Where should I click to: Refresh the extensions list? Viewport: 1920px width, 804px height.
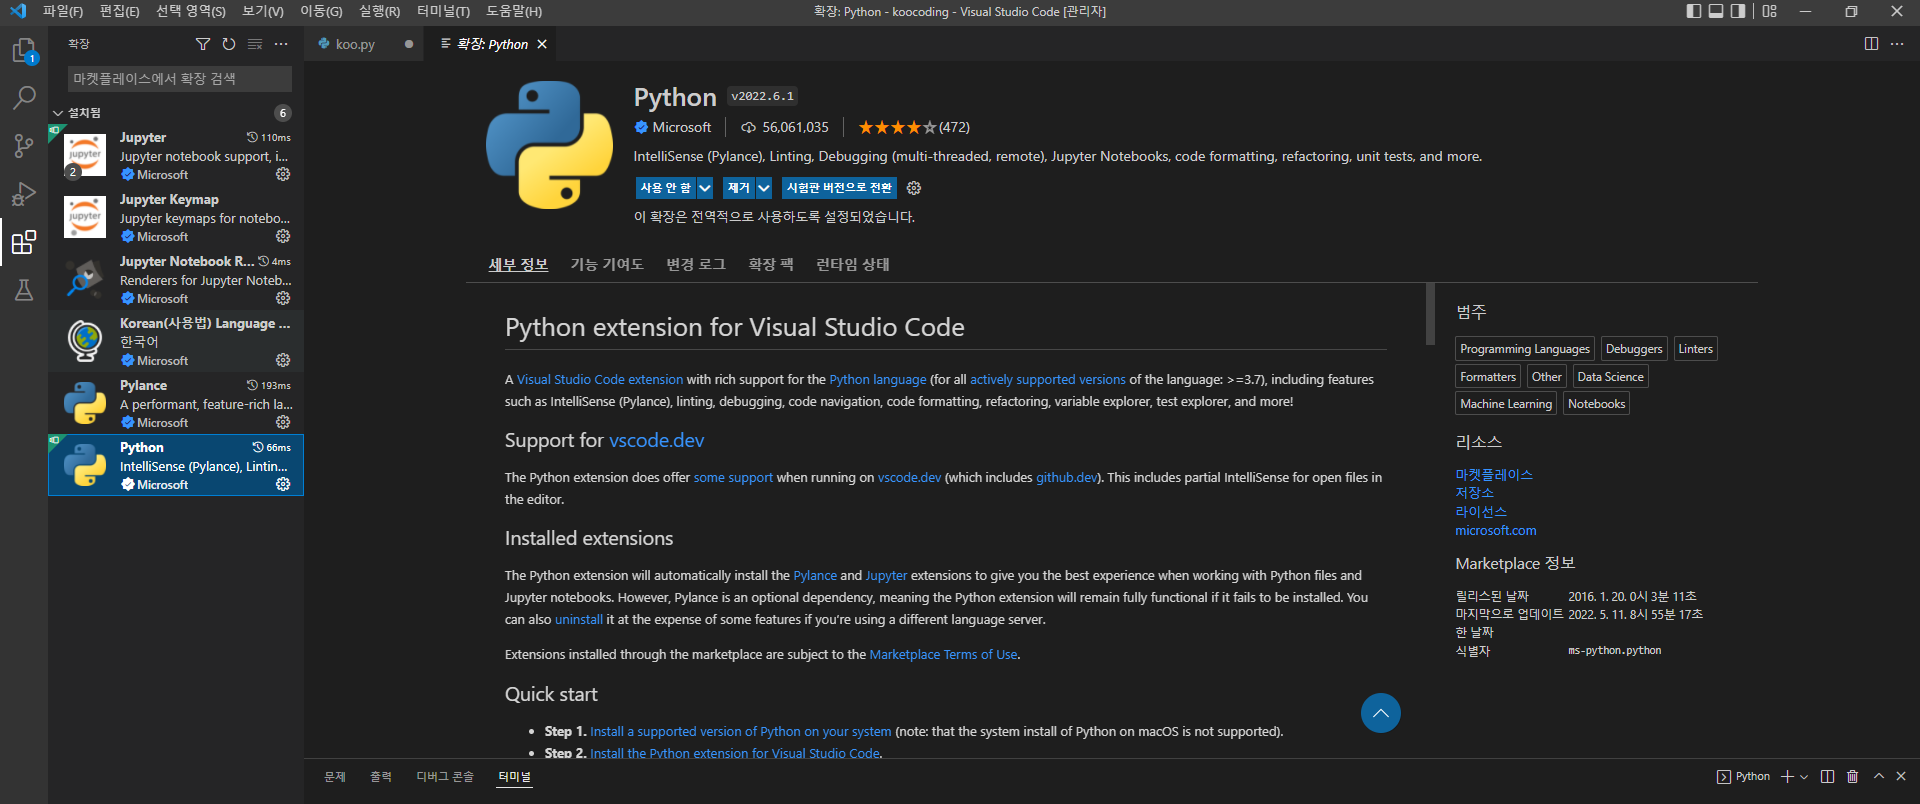(x=229, y=44)
